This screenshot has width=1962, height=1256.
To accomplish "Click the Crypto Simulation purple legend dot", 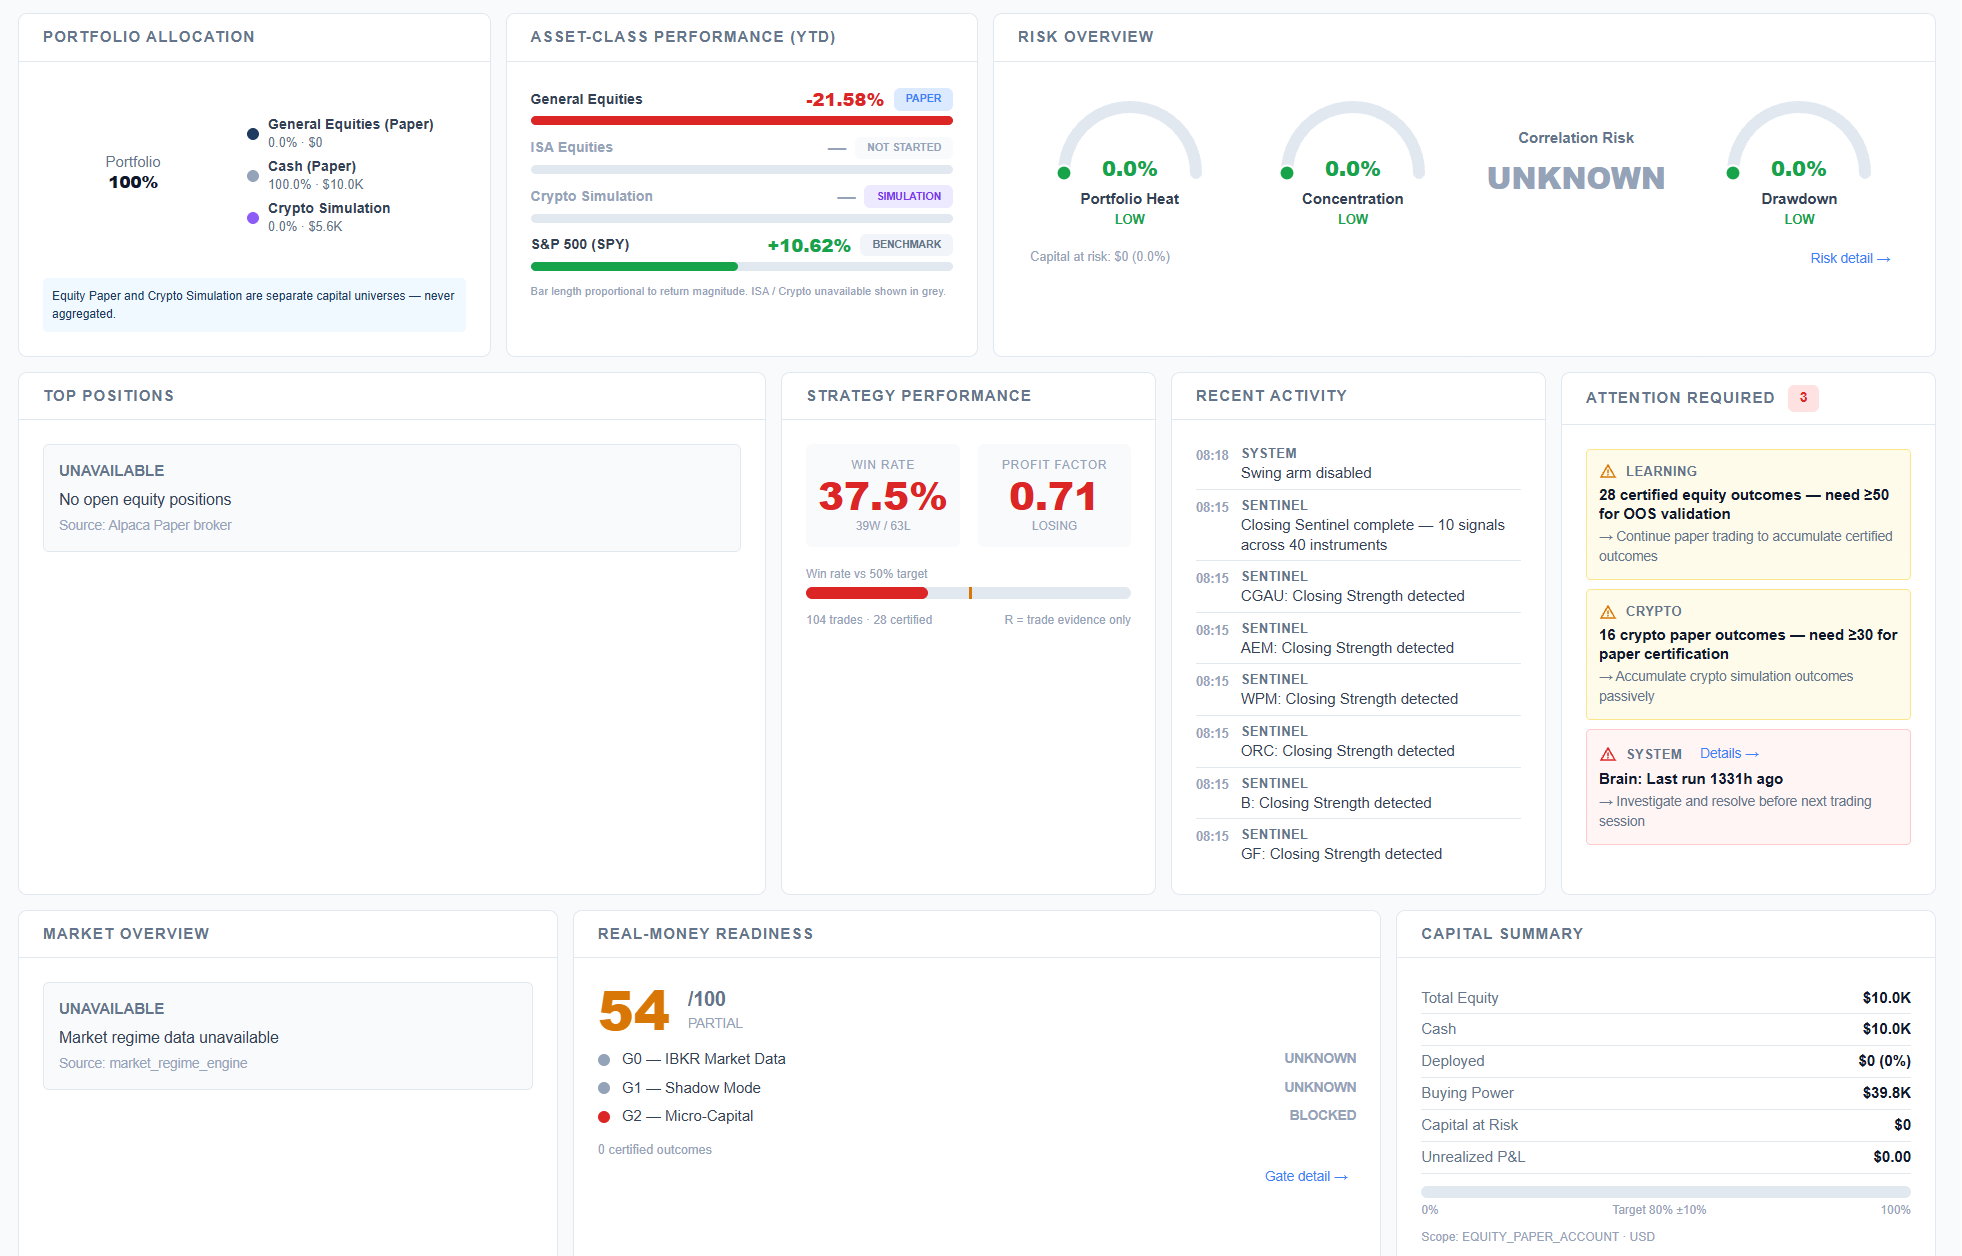I will 253,218.
